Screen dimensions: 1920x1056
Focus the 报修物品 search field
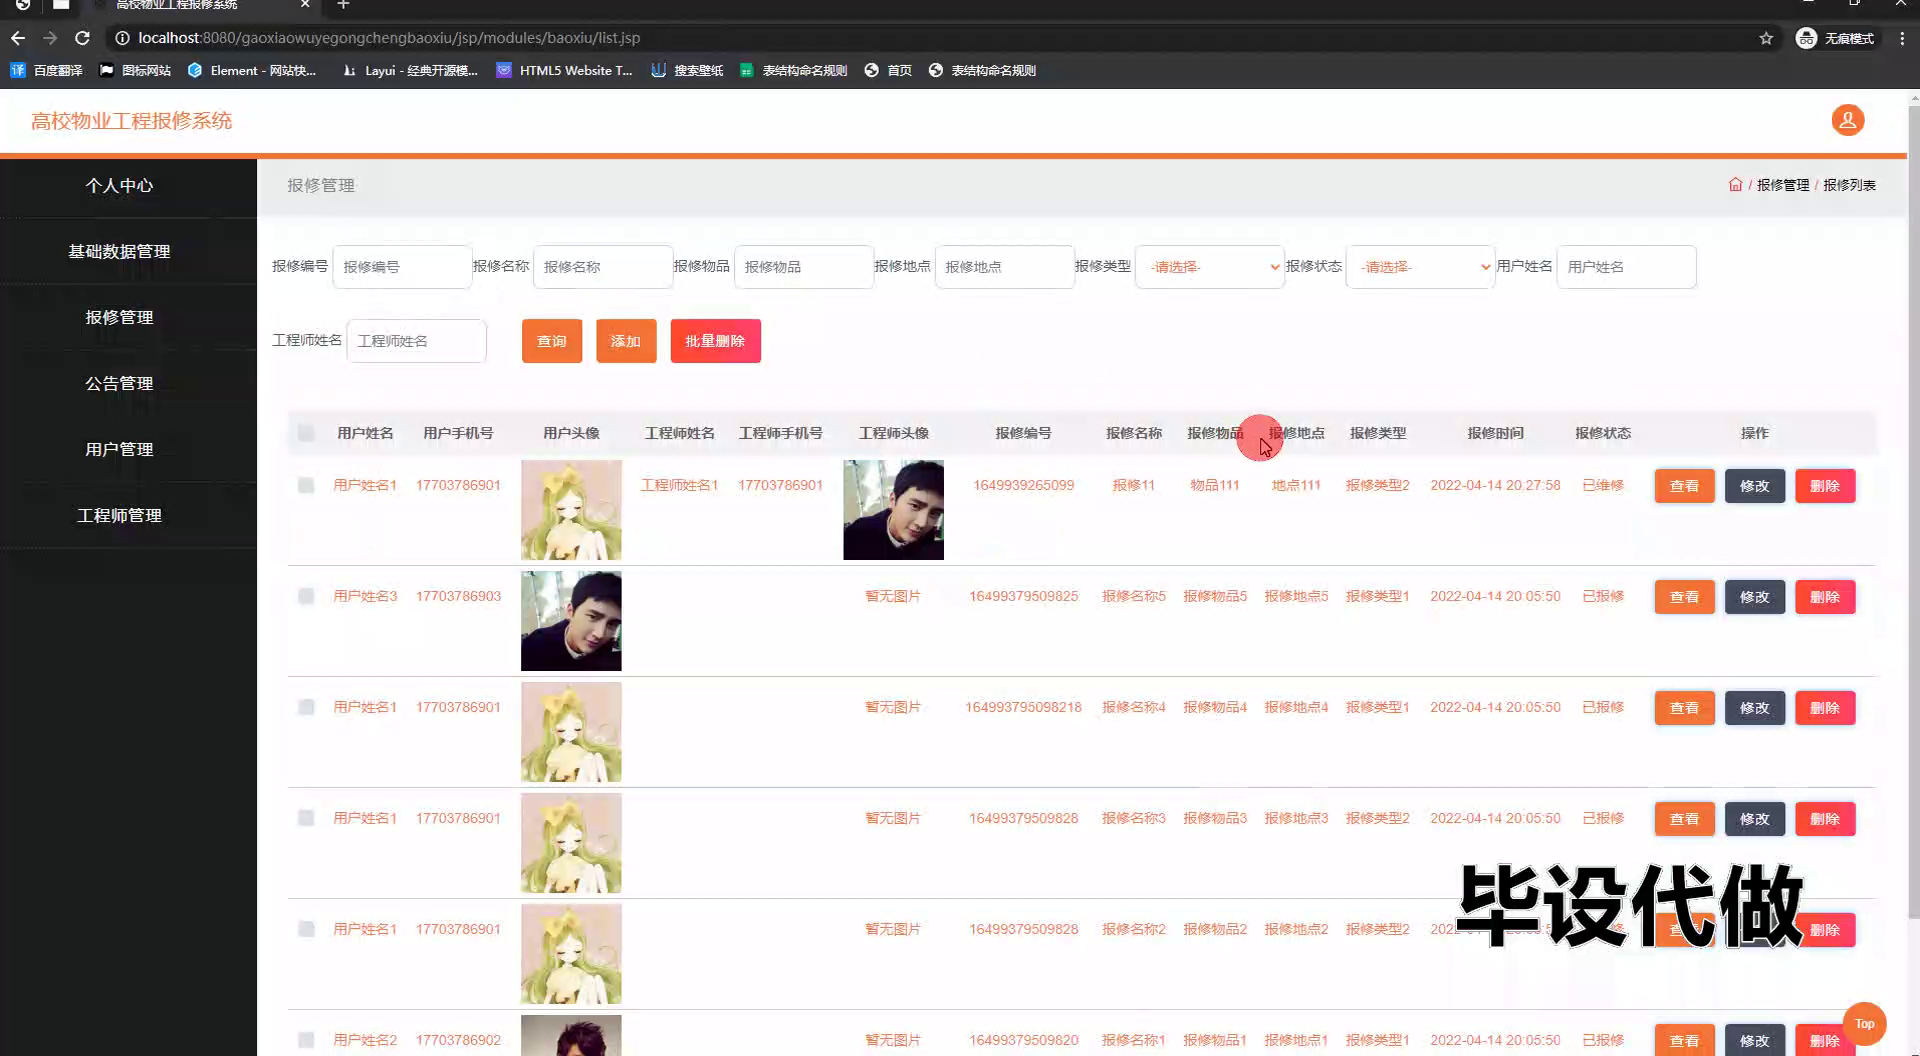click(804, 267)
